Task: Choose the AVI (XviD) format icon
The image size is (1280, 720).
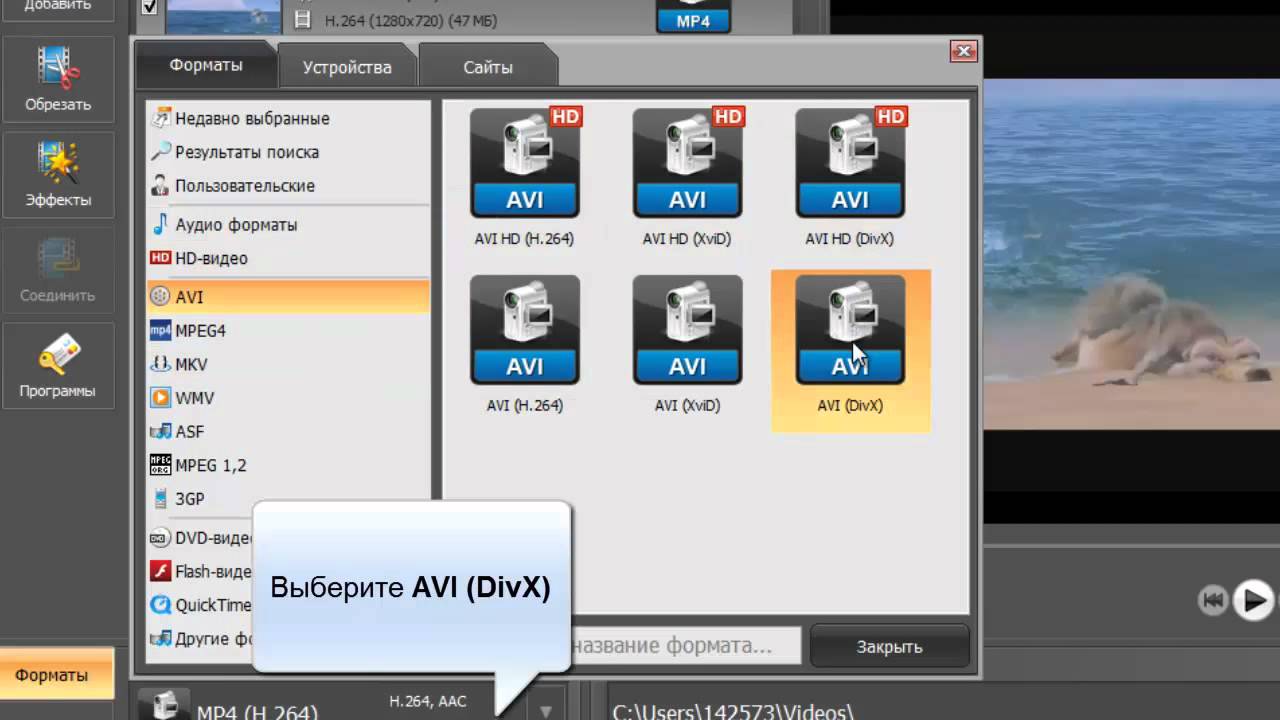Action: [688, 330]
